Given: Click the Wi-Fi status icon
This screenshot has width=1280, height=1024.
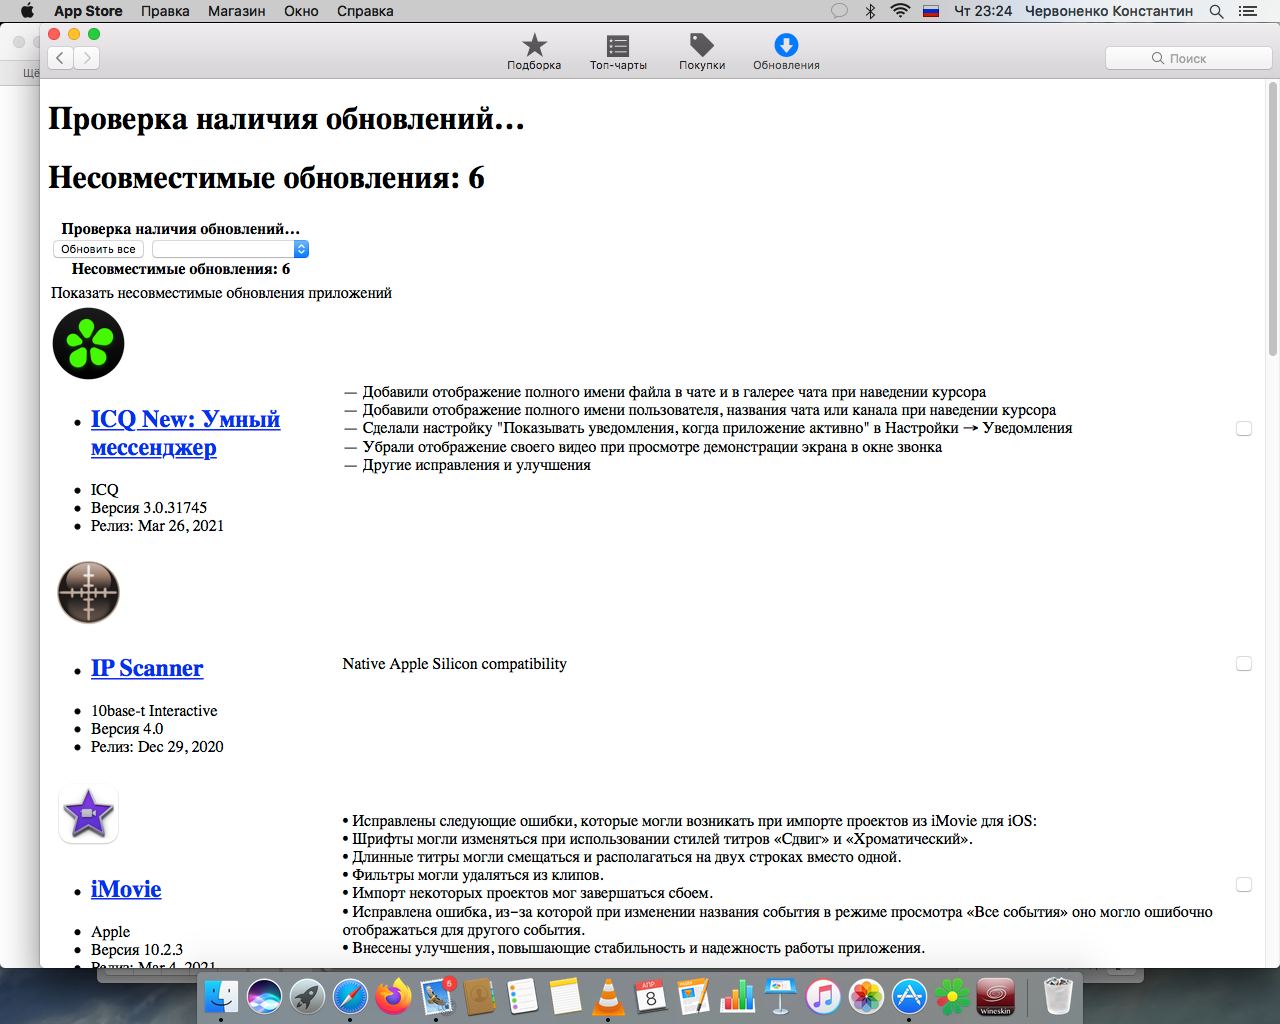Looking at the screenshot, I should [900, 11].
